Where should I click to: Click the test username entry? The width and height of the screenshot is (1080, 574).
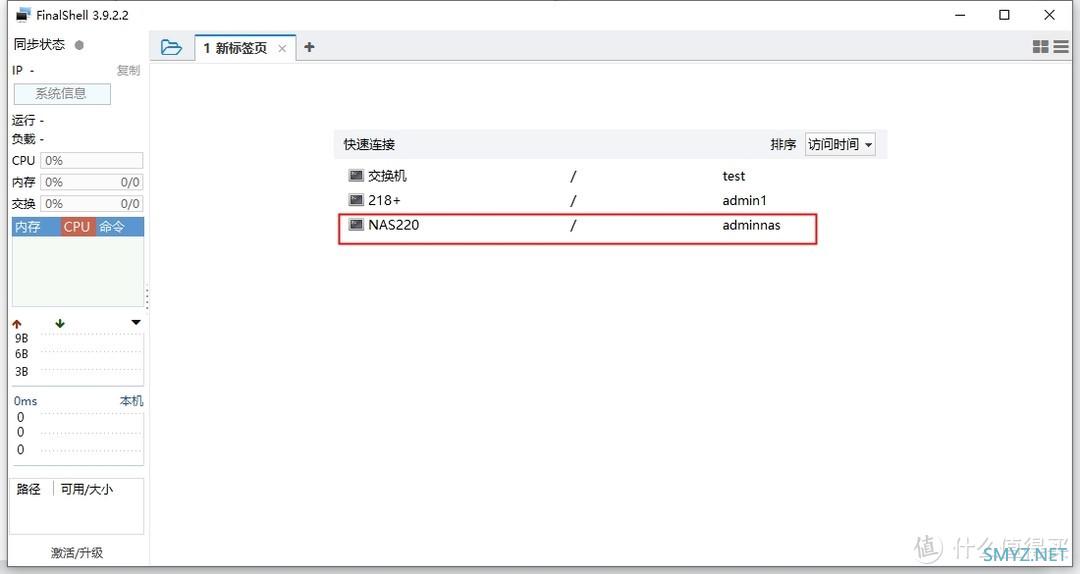(734, 176)
